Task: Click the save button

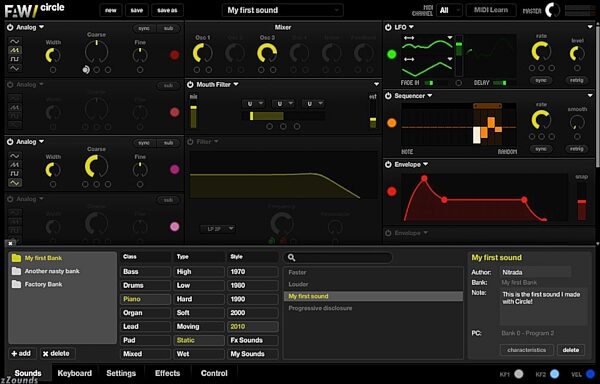Action: (136, 10)
